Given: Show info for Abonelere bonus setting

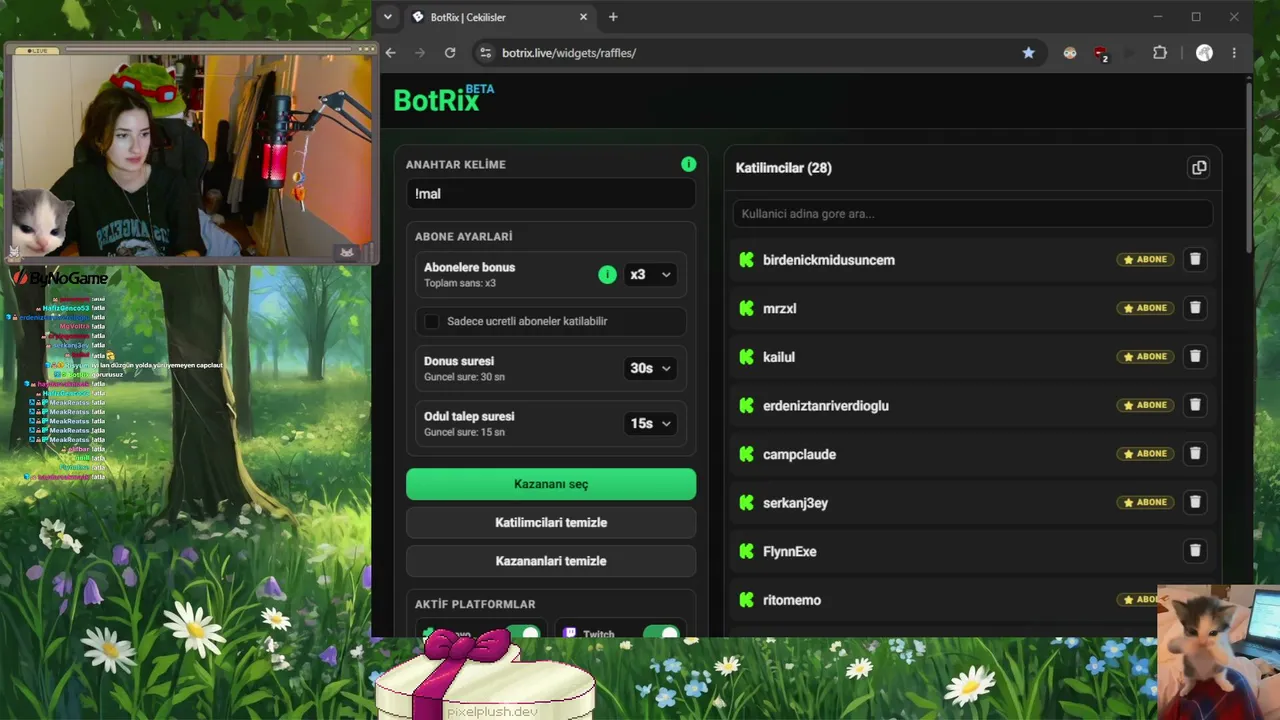Looking at the screenshot, I should click(607, 274).
